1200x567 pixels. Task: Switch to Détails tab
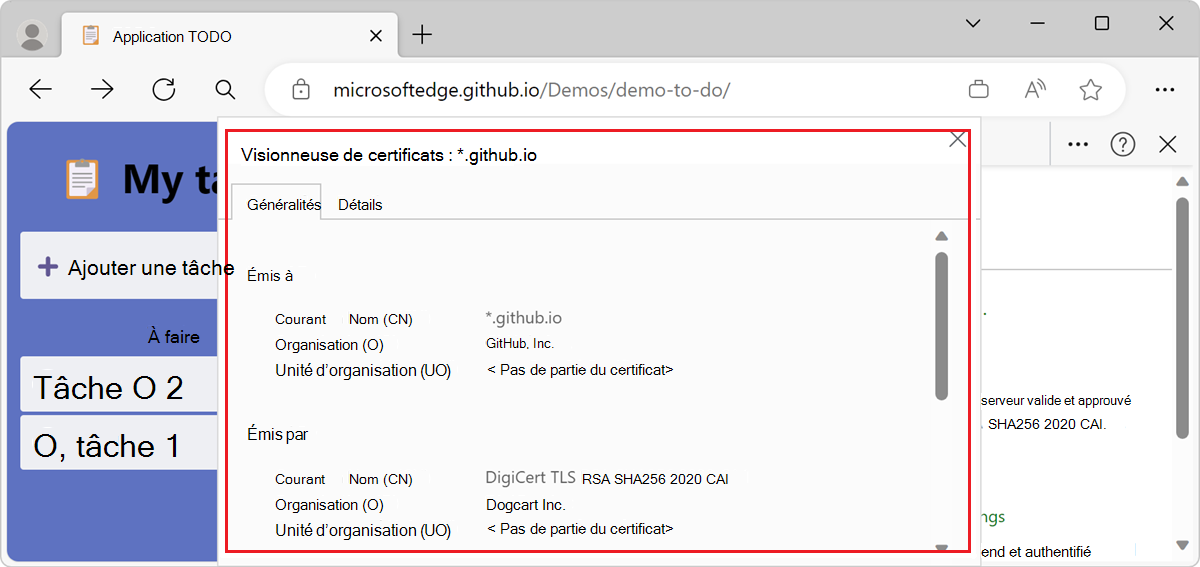click(360, 204)
